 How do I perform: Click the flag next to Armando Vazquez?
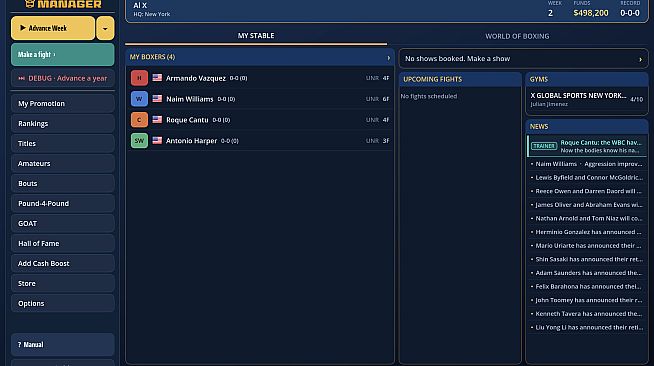click(x=157, y=78)
